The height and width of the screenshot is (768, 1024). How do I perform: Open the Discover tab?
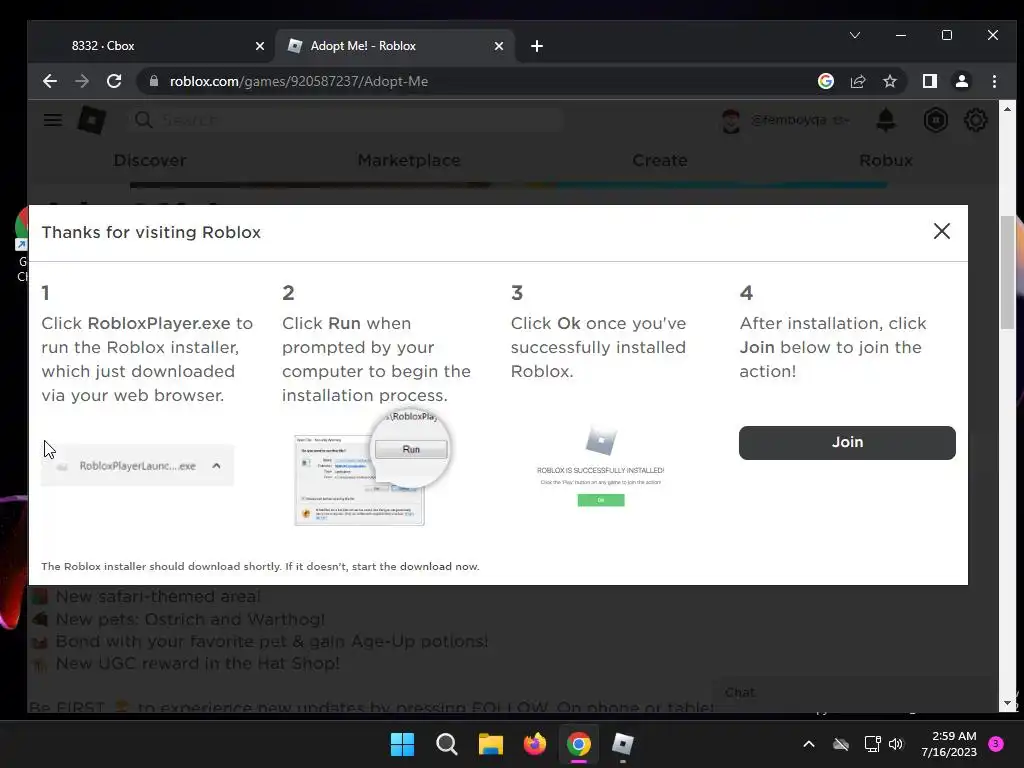(150, 161)
